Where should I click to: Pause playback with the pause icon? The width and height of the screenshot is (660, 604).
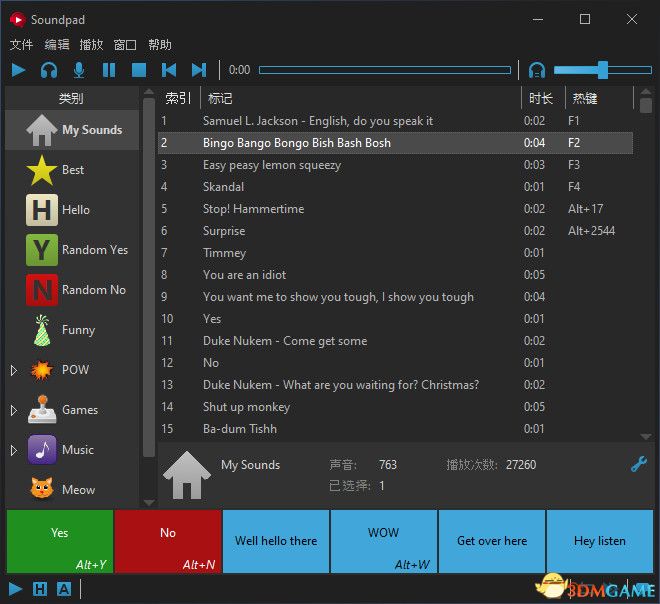pos(109,70)
